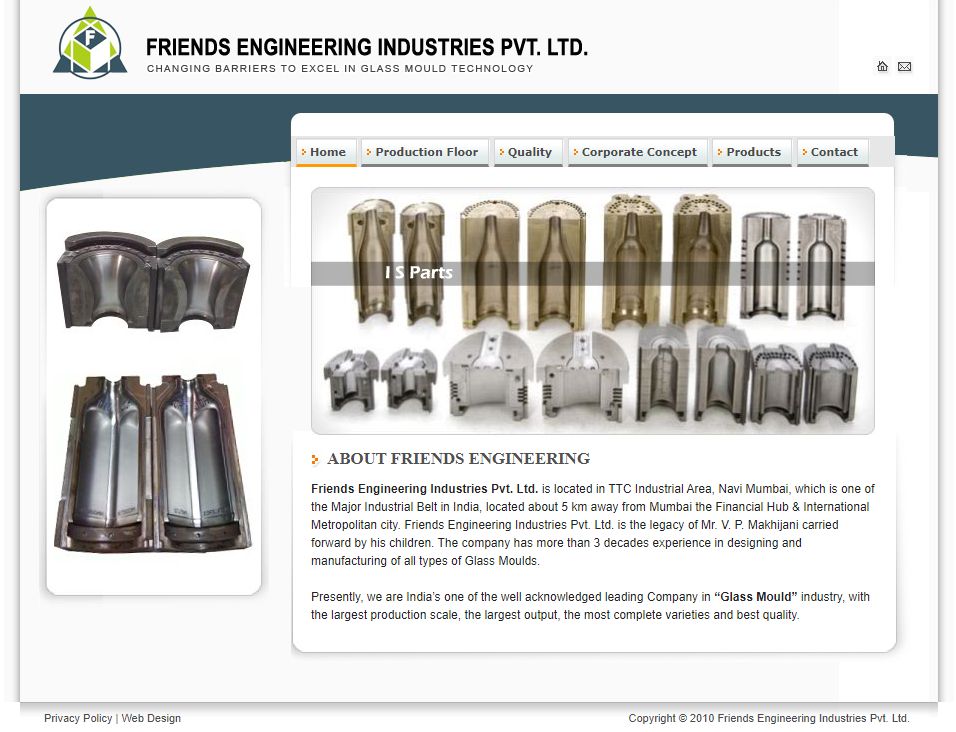Go to the Production Floor tab
Viewport: 956px width, 732px height.
point(425,152)
